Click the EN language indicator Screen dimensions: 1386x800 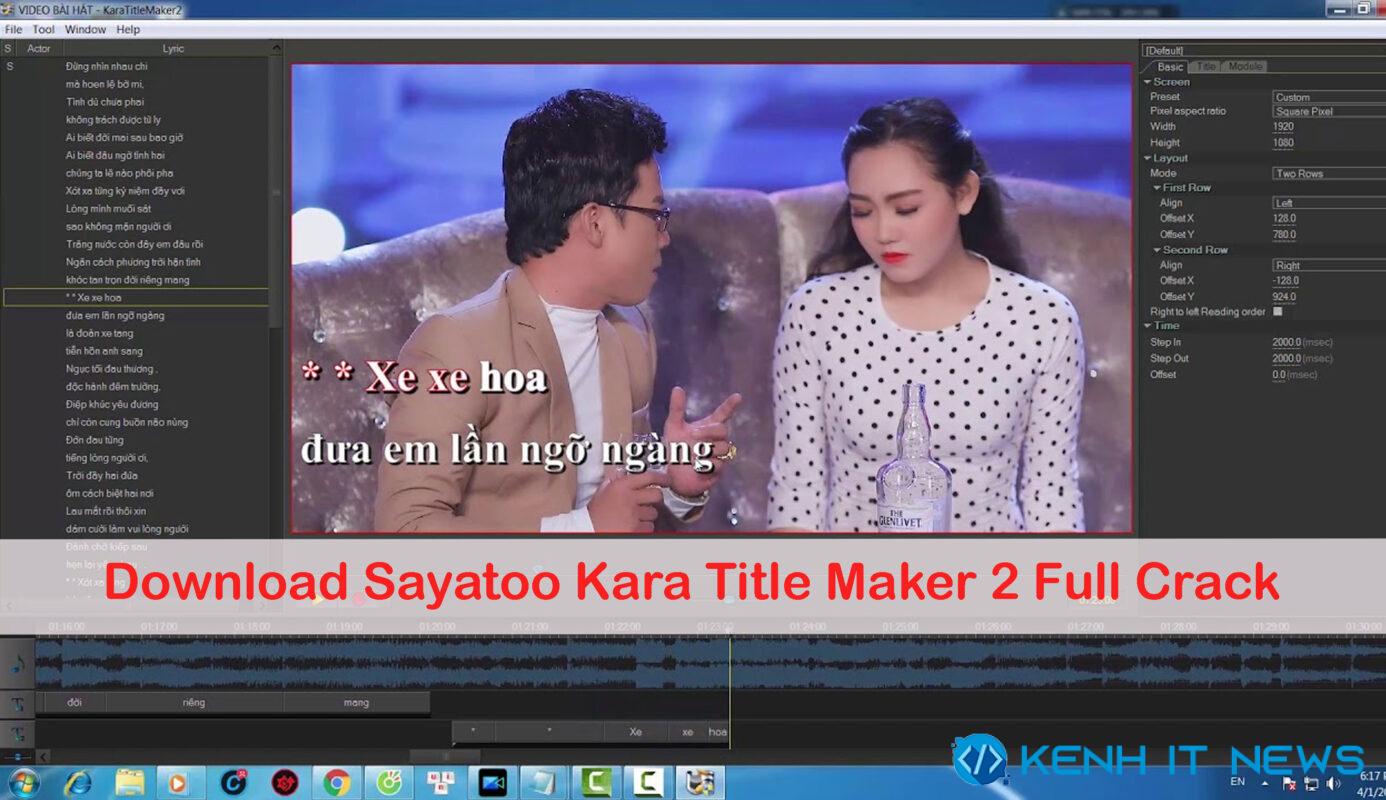click(1238, 782)
